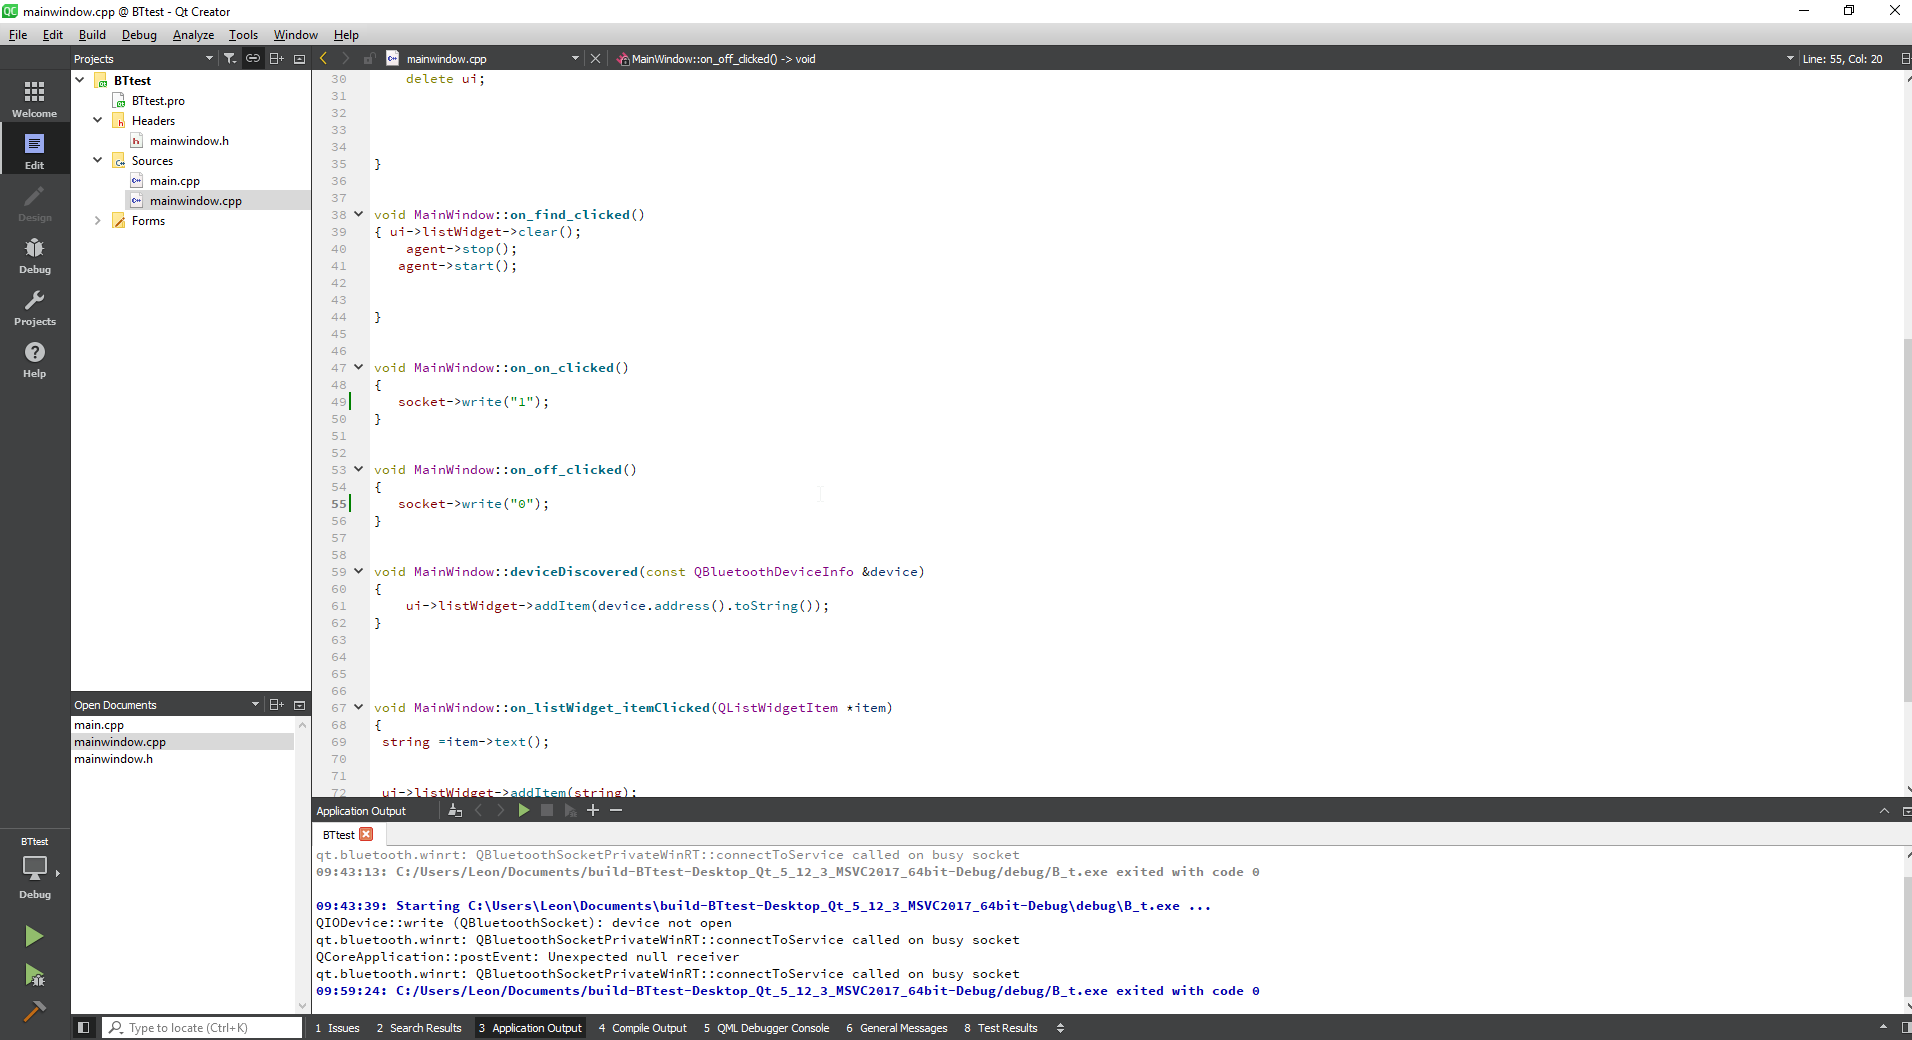The height and width of the screenshot is (1040, 1912).
Task: Open the File menu
Action: [x=18, y=34]
